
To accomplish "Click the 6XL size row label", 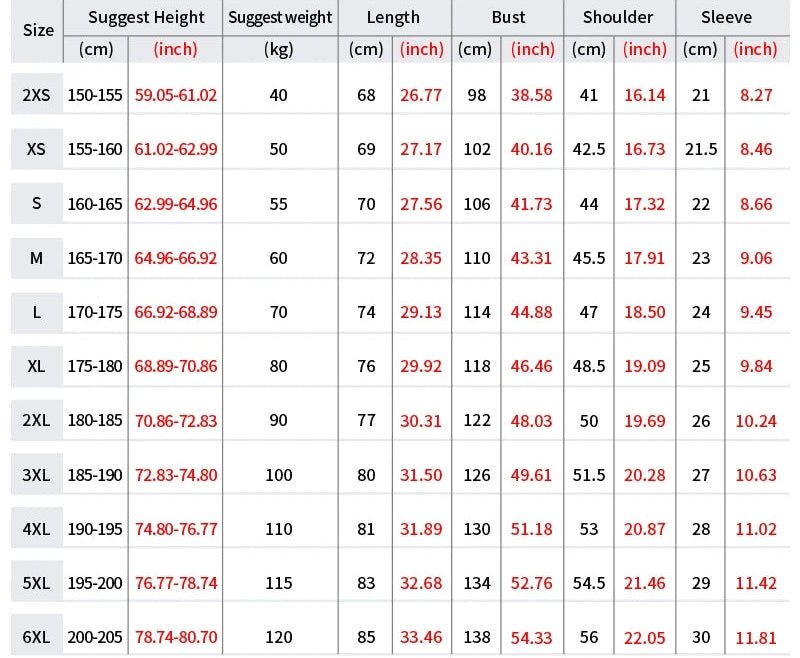I will [37, 637].
